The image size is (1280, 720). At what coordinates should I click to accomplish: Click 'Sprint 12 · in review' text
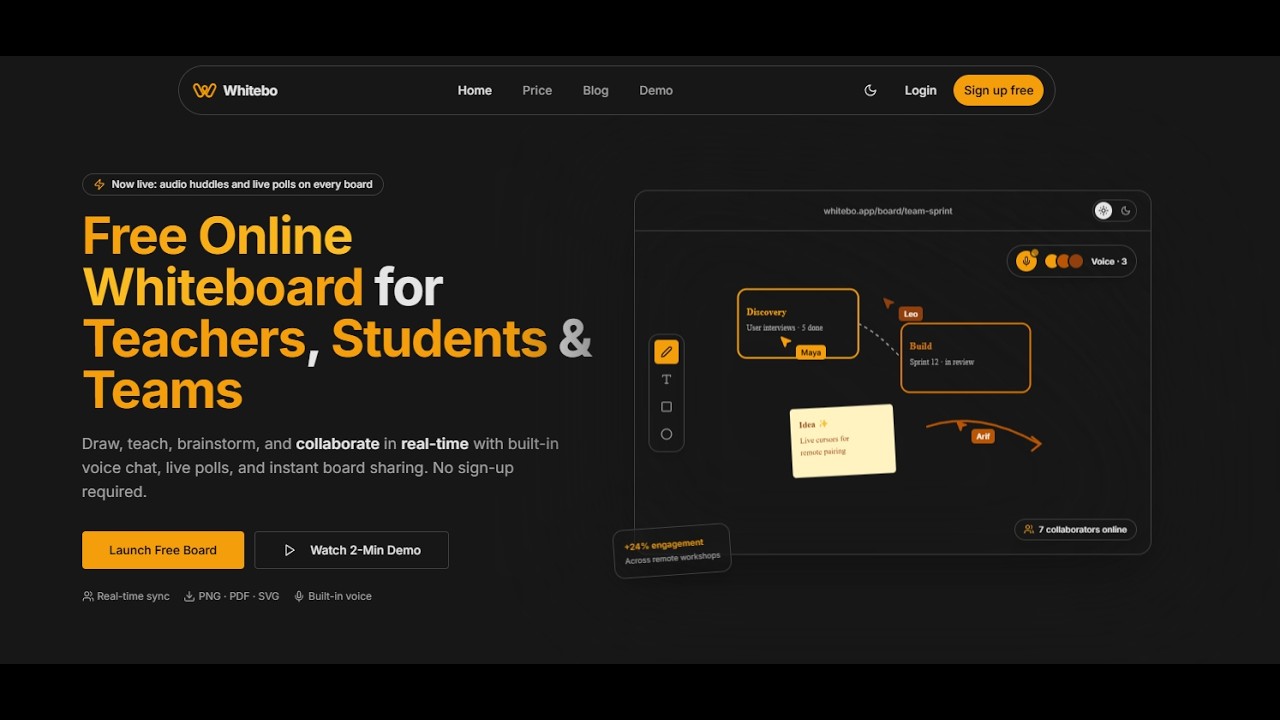tap(942, 362)
